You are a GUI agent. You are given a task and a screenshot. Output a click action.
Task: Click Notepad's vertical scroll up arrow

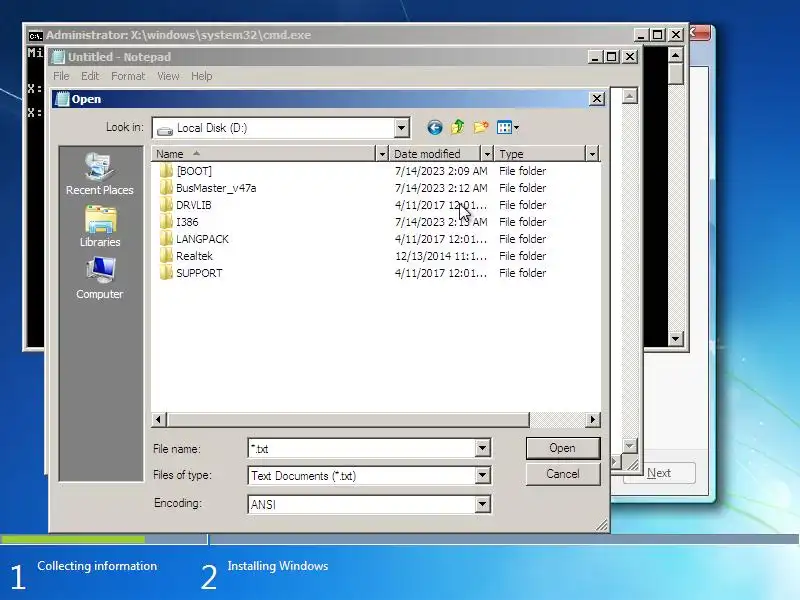630,96
